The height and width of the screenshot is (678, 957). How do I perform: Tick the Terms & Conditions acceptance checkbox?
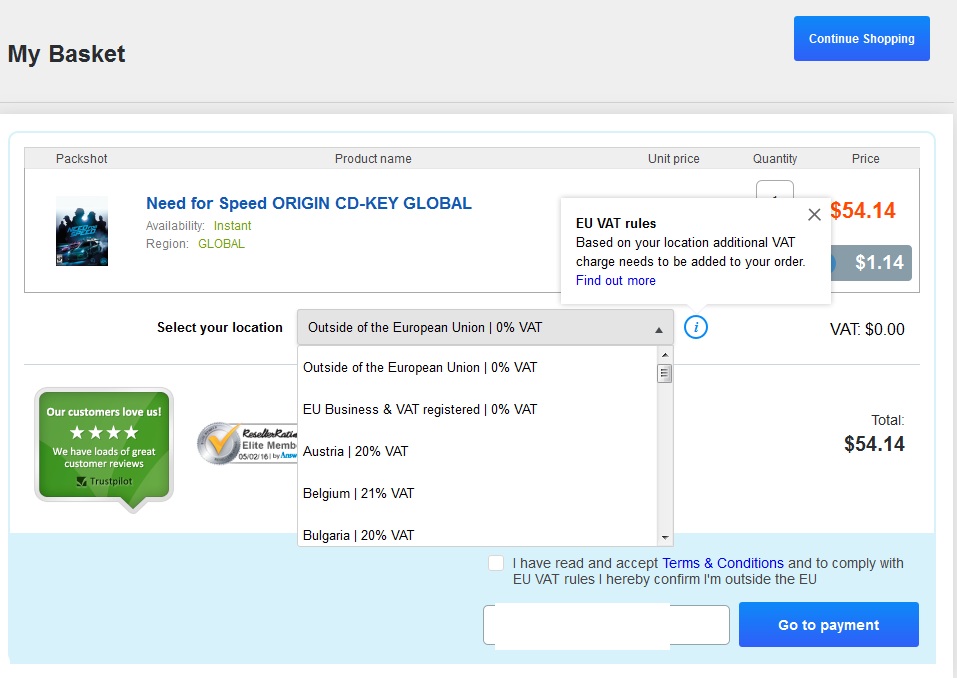(496, 563)
